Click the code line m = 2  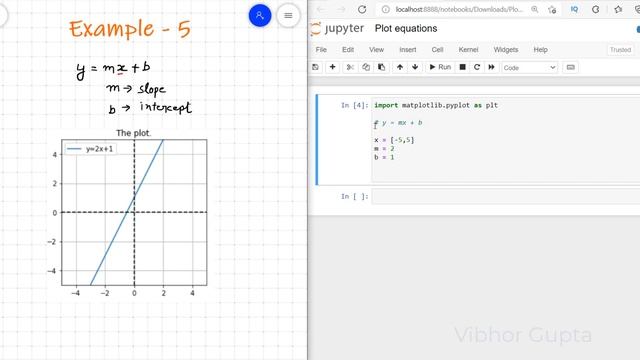384,149
